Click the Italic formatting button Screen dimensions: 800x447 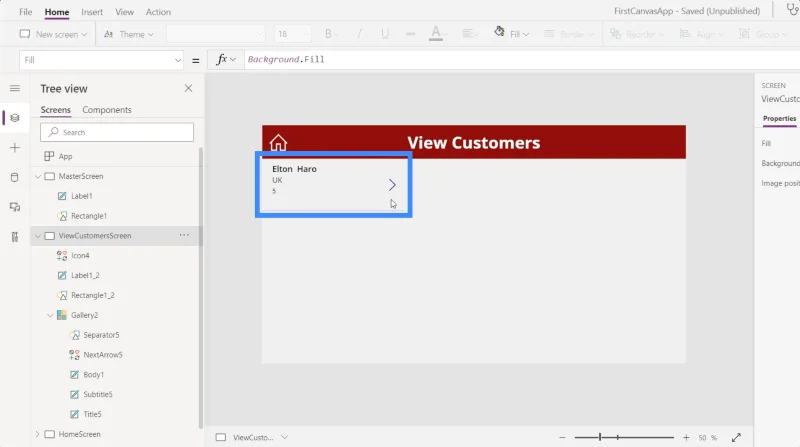(x=359, y=34)
